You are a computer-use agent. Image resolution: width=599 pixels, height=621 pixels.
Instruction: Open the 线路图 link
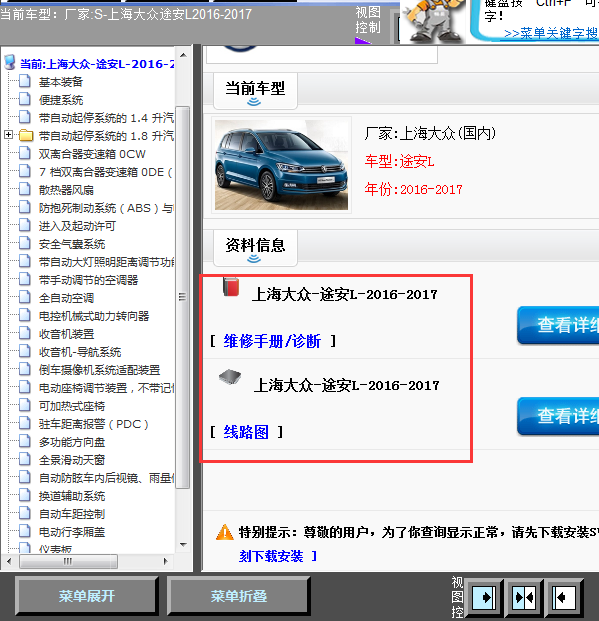(x=246, y=432)
